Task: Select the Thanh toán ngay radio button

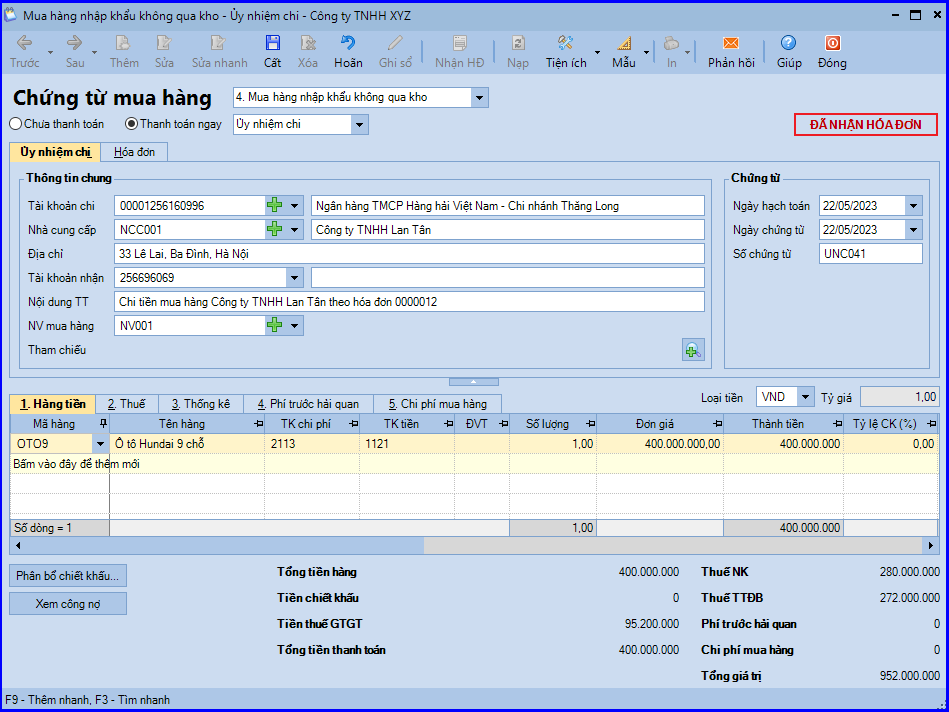Action: click(x=131, y=124)
